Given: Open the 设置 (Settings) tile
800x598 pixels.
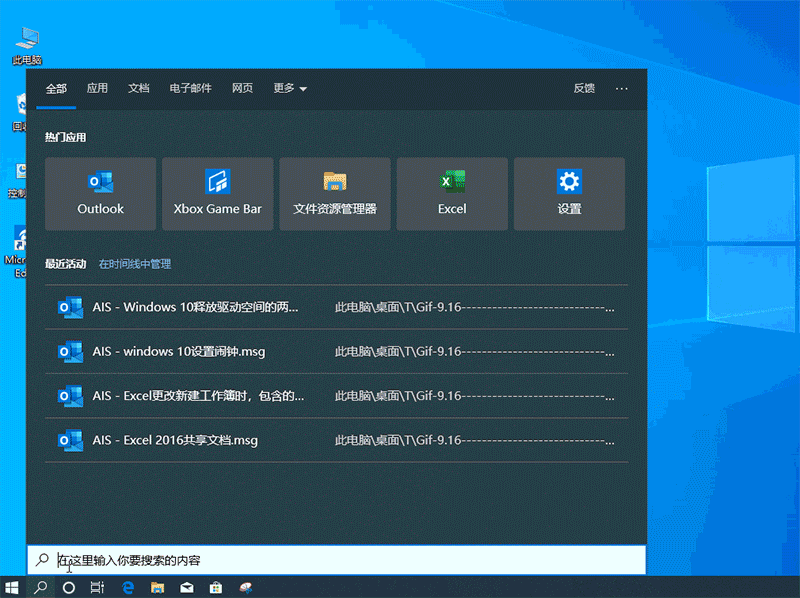Looking at the screenshot, I should click(569, 193).
